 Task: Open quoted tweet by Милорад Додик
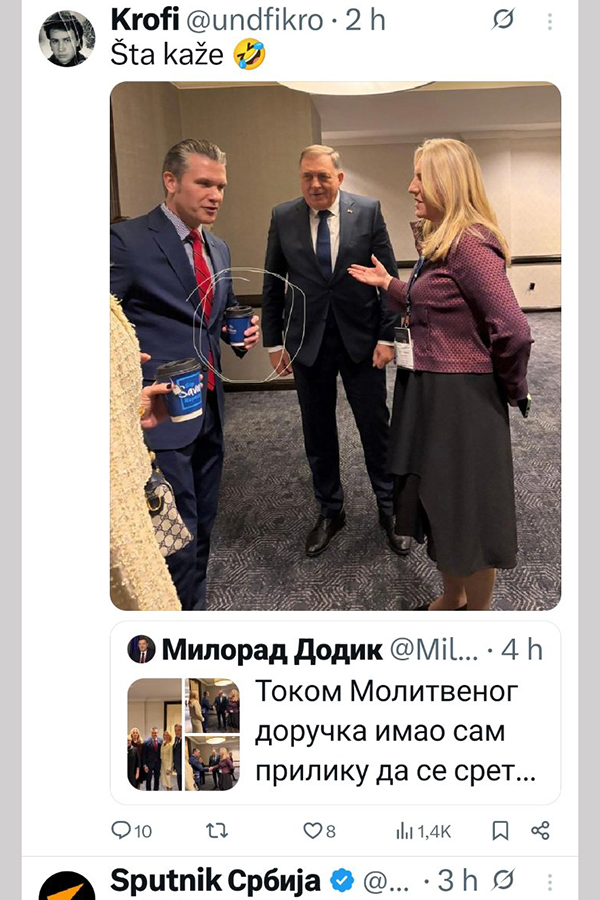pos(335,713)
